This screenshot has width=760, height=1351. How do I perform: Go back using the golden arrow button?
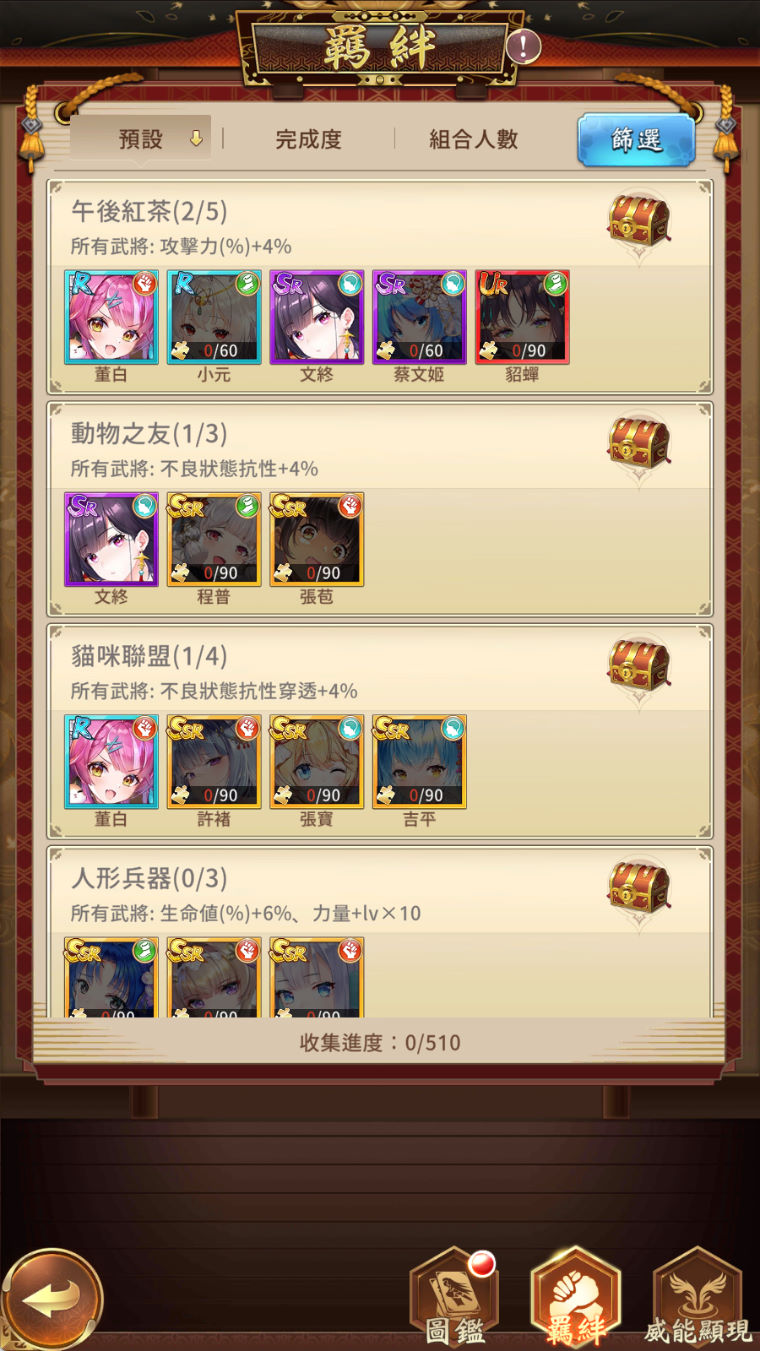[51, 1300]
